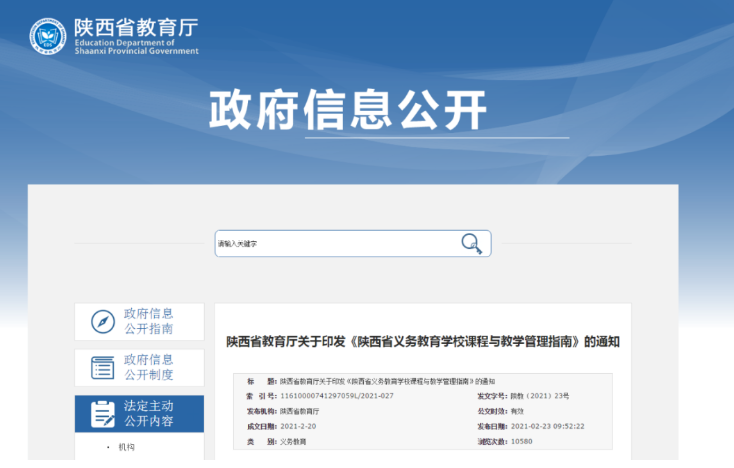Click the compass icon beside 政府信息公开指南
Image resolution: width=734 pixels, height=468 pixels.
tap(102, 322)
